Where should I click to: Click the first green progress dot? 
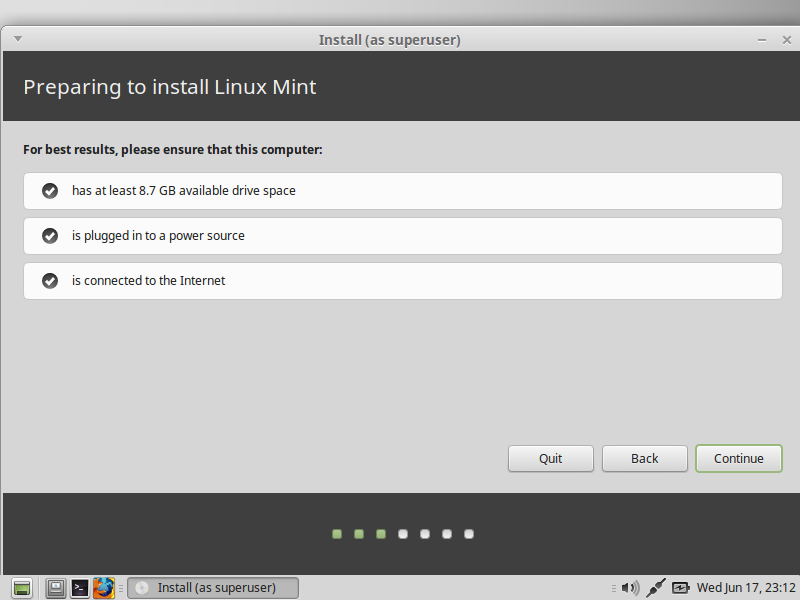click(x=337, y=534)
